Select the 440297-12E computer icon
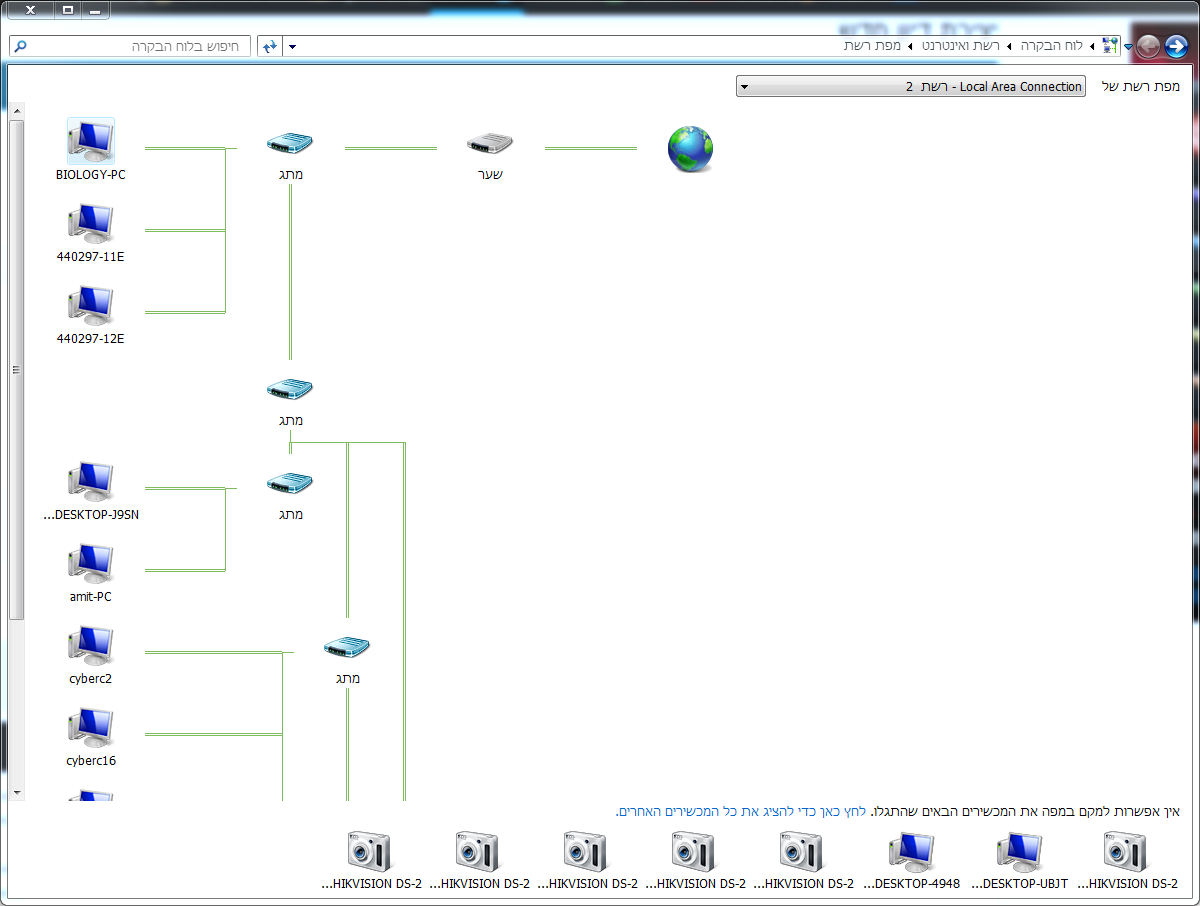Screen dimensions: 1200x906 tap(91, 307)
